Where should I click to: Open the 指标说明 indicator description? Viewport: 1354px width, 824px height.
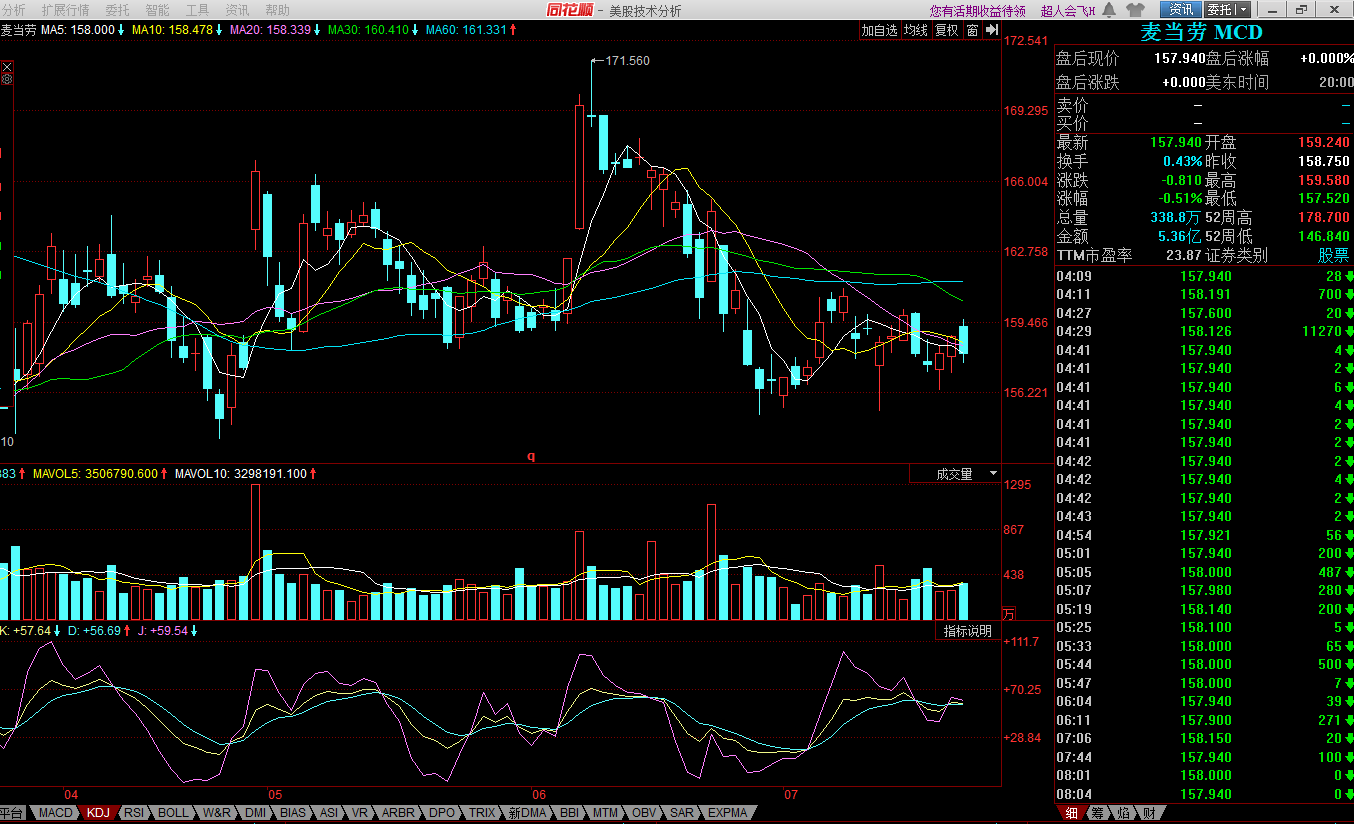coord(968,631)
